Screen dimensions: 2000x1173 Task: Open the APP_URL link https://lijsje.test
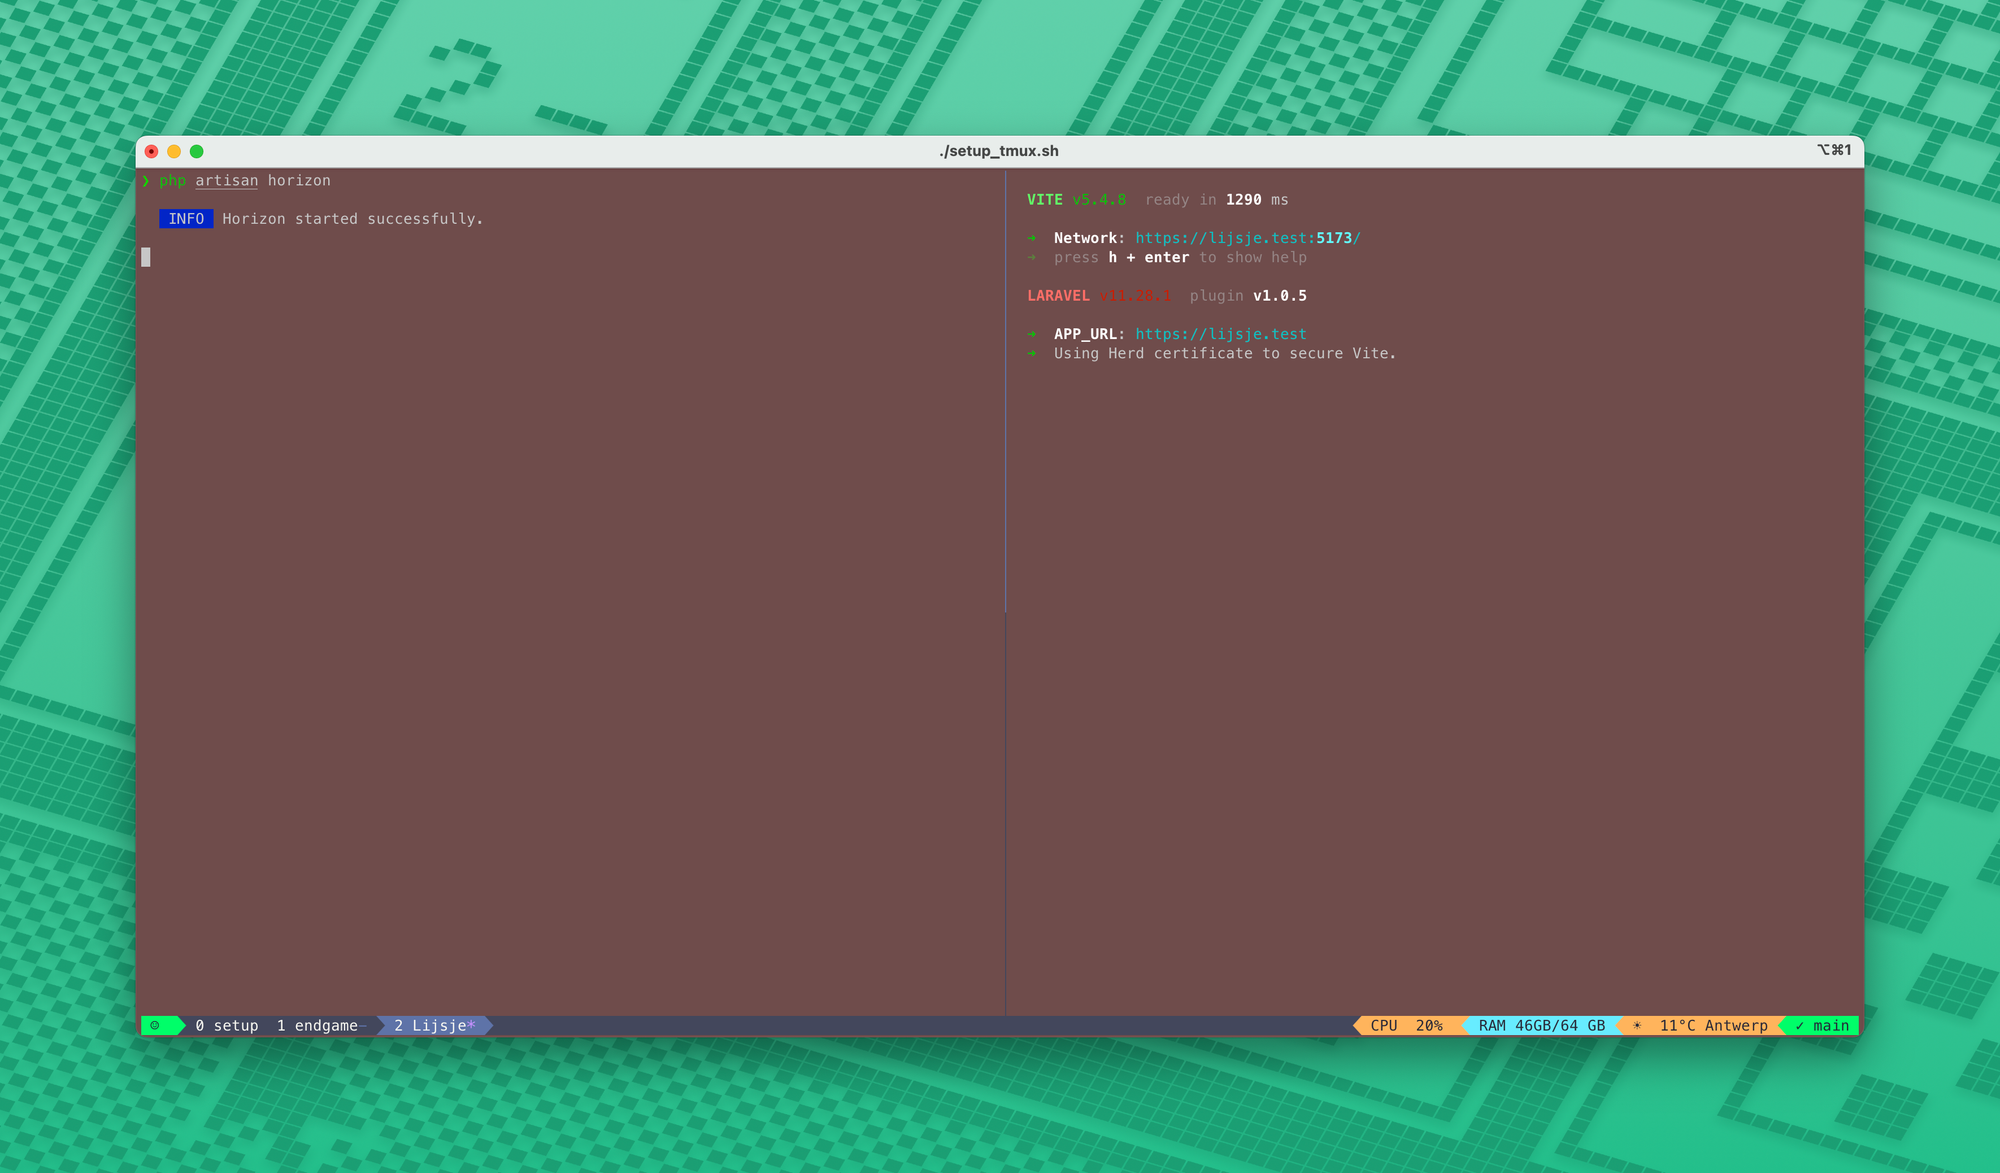[1221, 334]
